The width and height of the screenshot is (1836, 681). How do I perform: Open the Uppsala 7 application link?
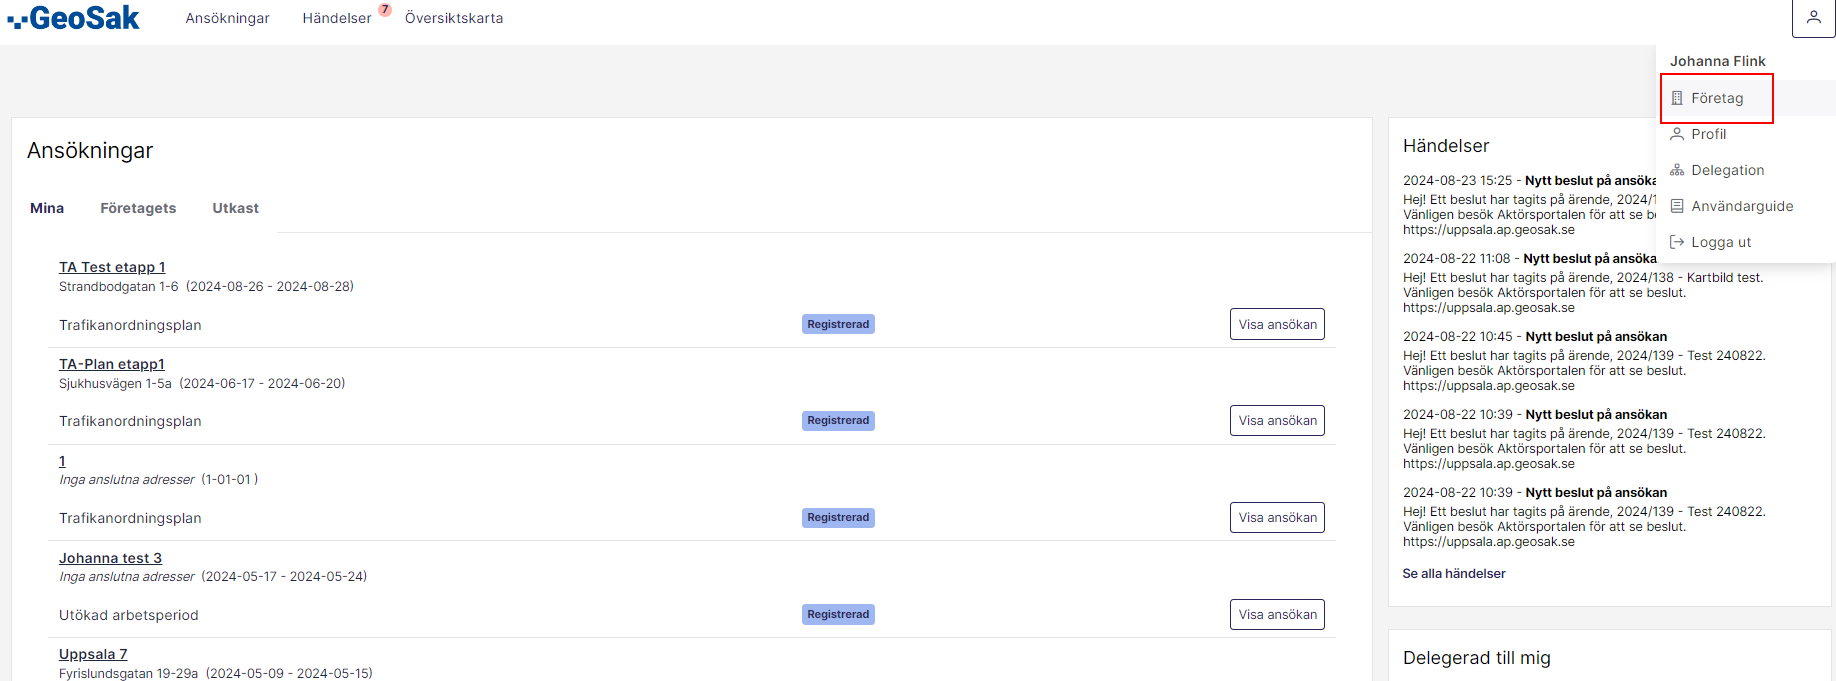pyautogui.click(x=93, y=654)
